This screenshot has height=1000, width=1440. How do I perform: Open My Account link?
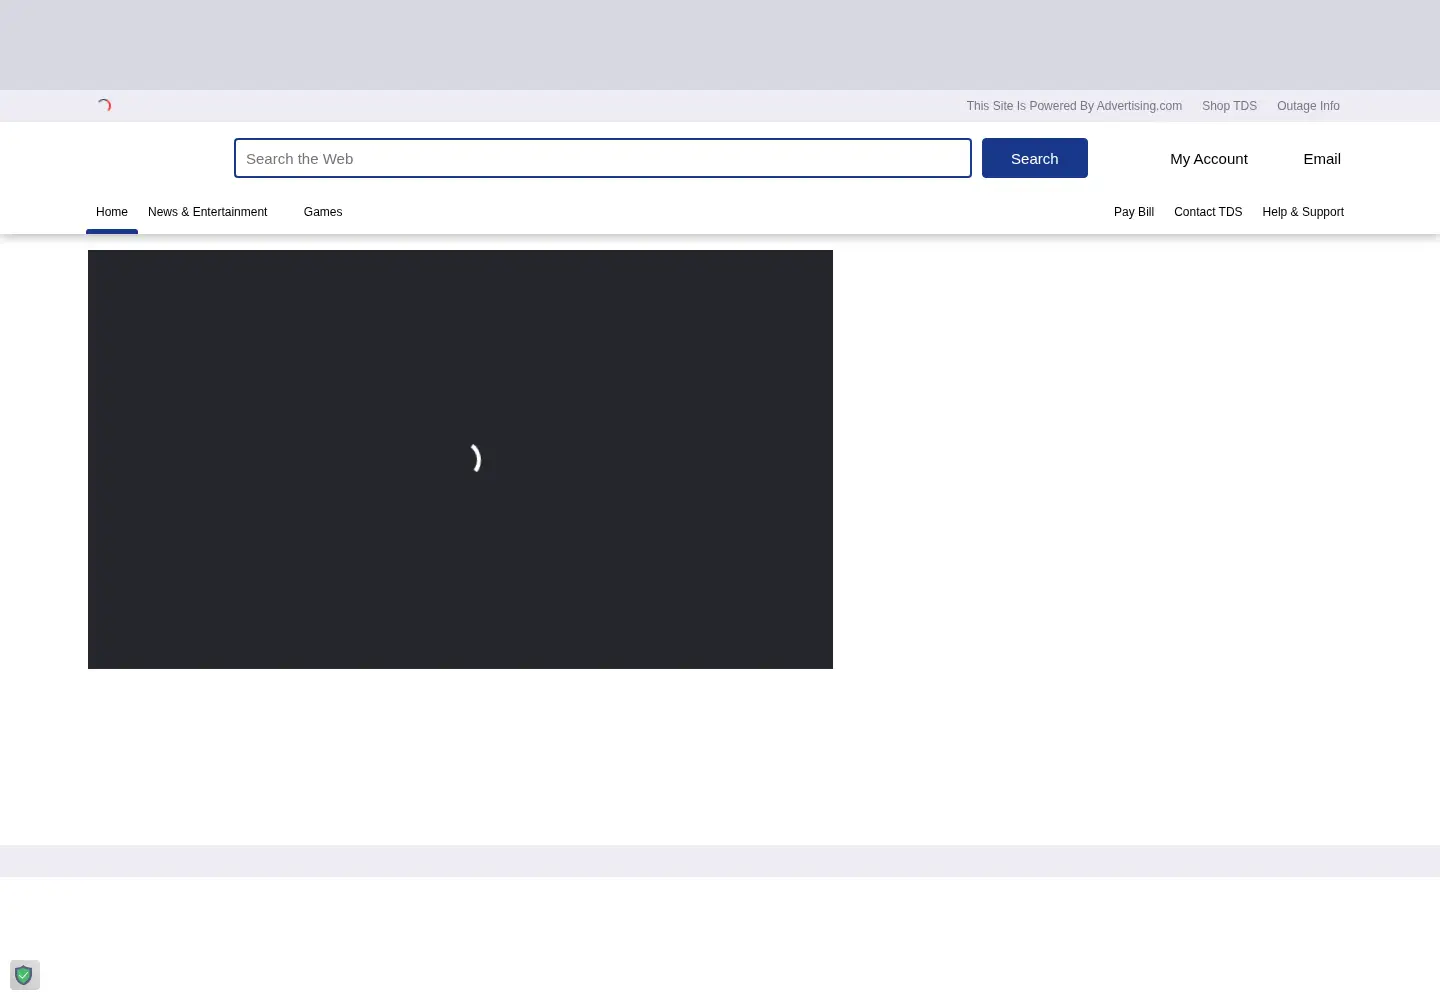(x=1208, y=158)
